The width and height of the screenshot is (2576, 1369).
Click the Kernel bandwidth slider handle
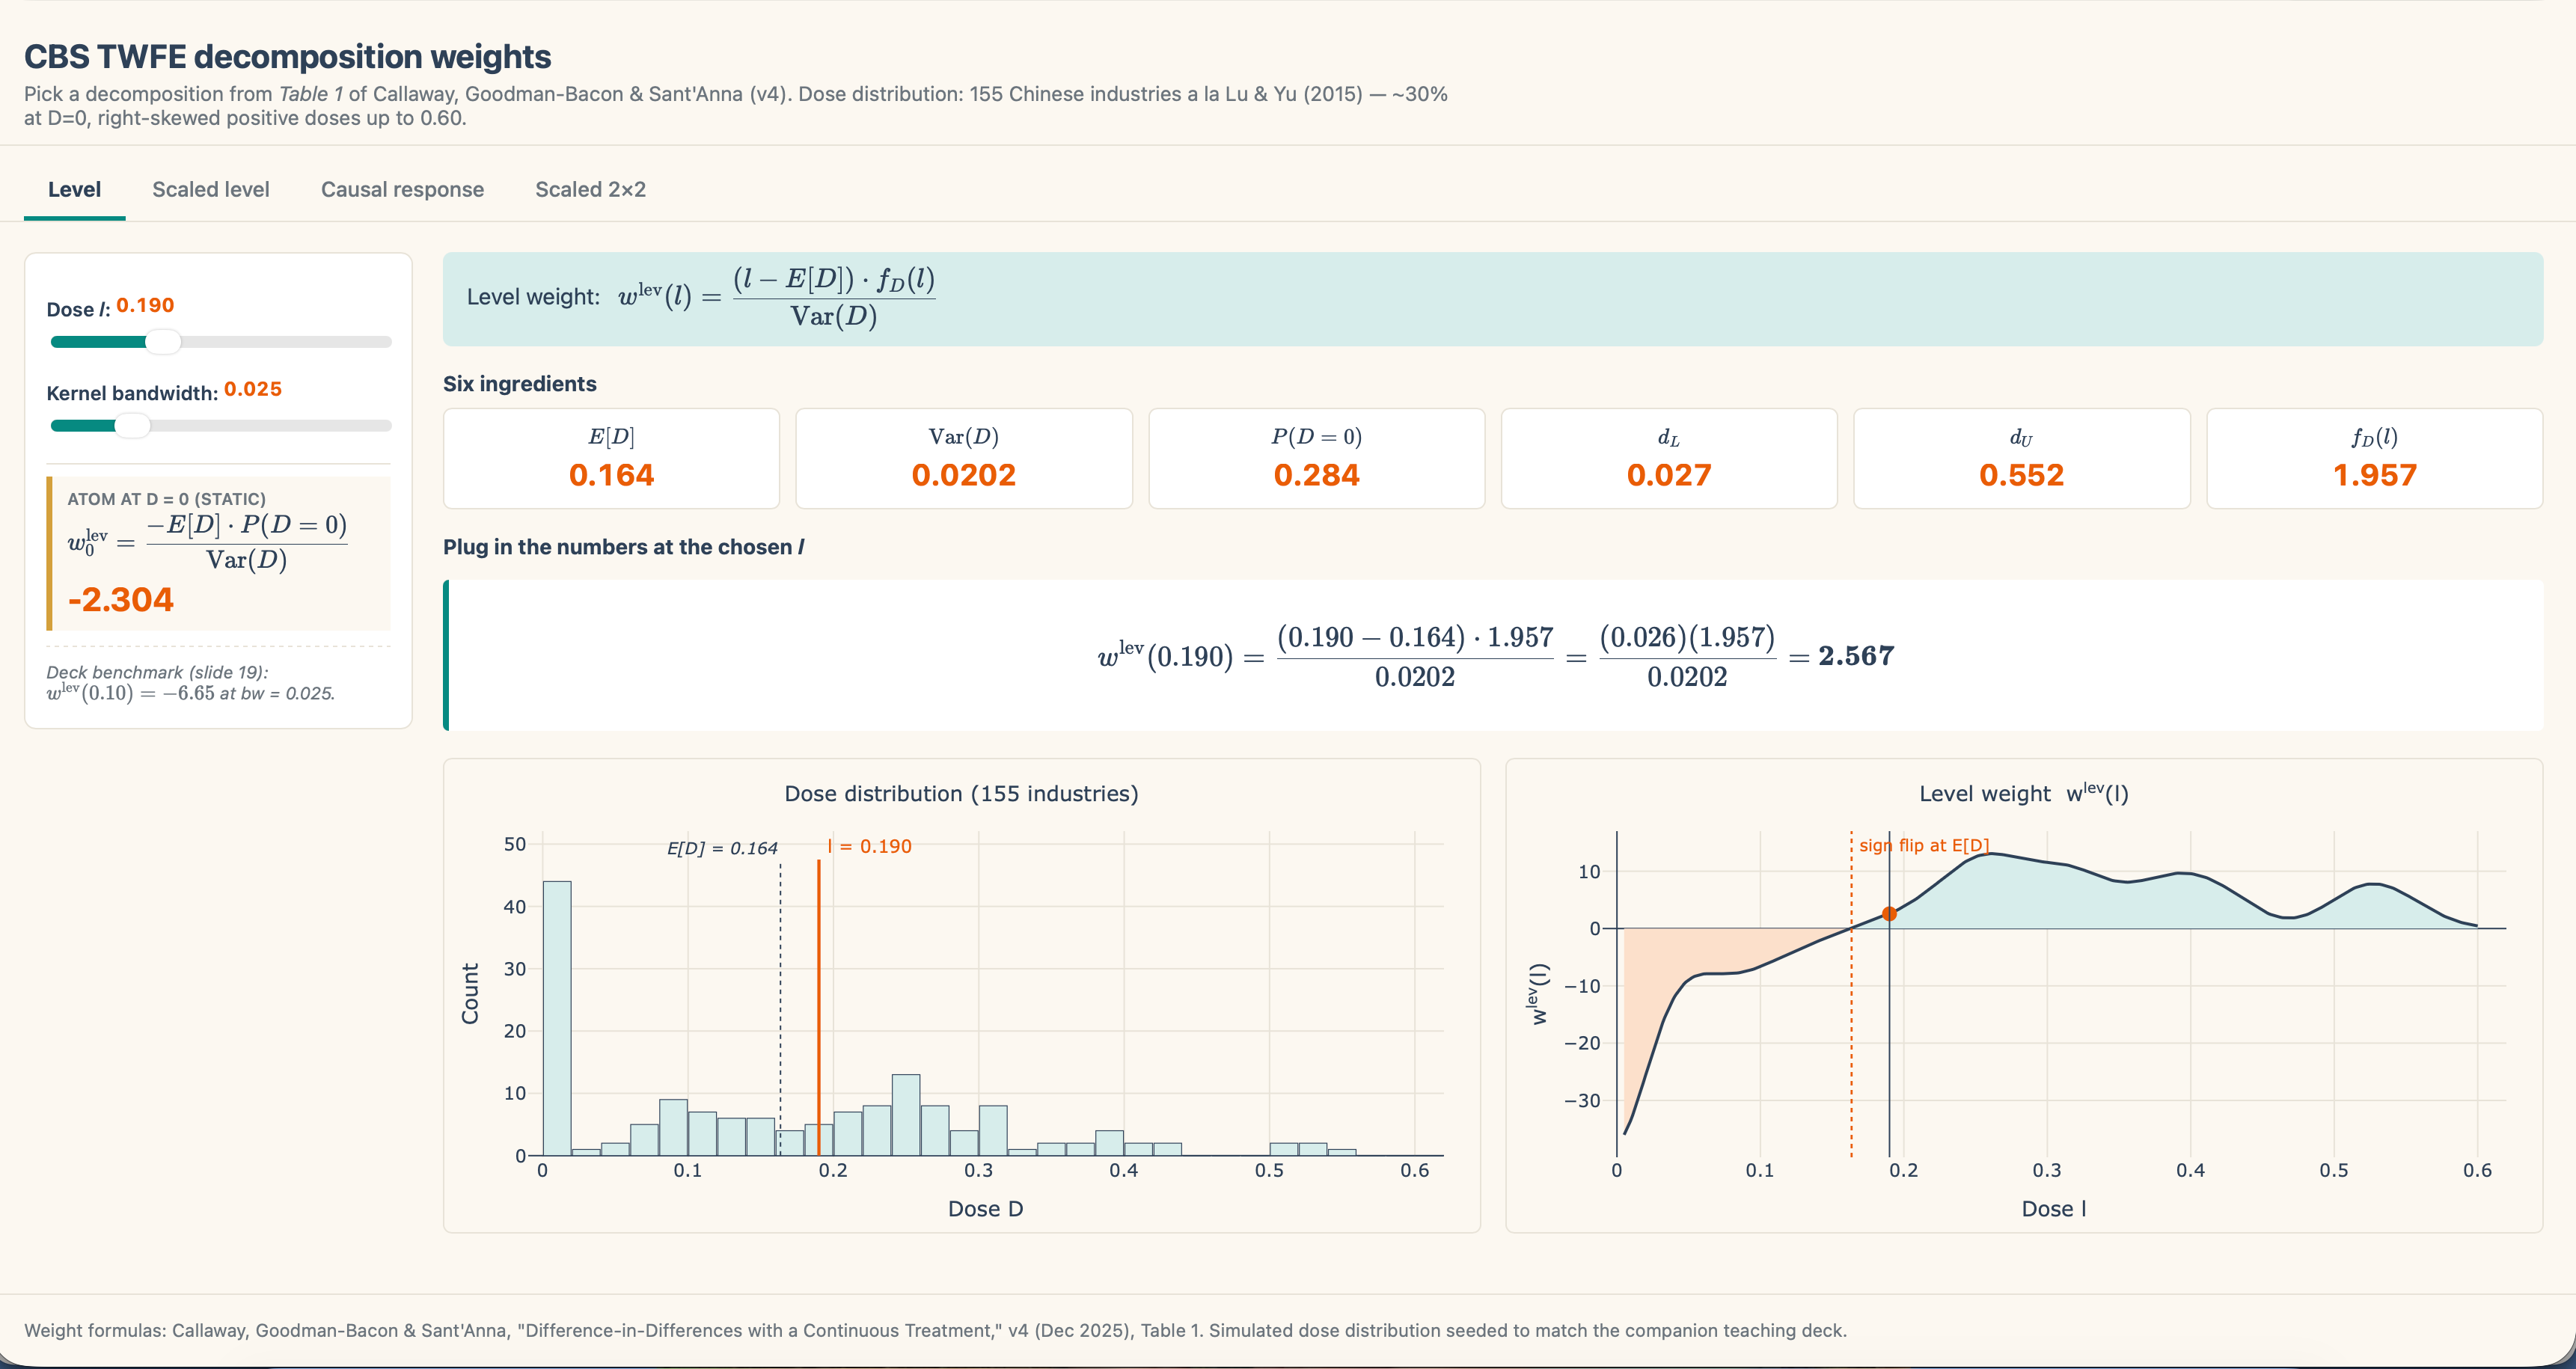pos(132,426)
